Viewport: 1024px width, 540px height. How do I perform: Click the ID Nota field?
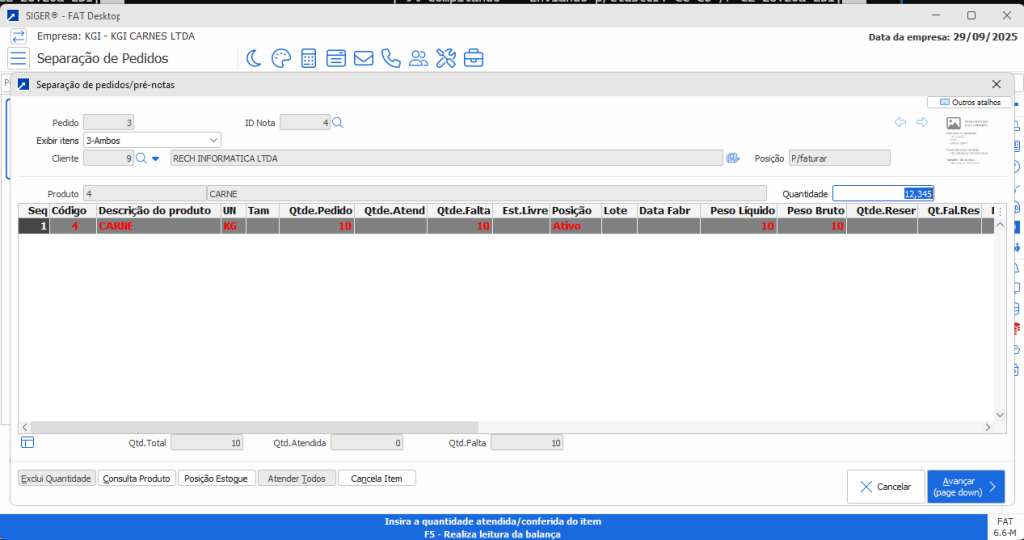coord(305,122)
